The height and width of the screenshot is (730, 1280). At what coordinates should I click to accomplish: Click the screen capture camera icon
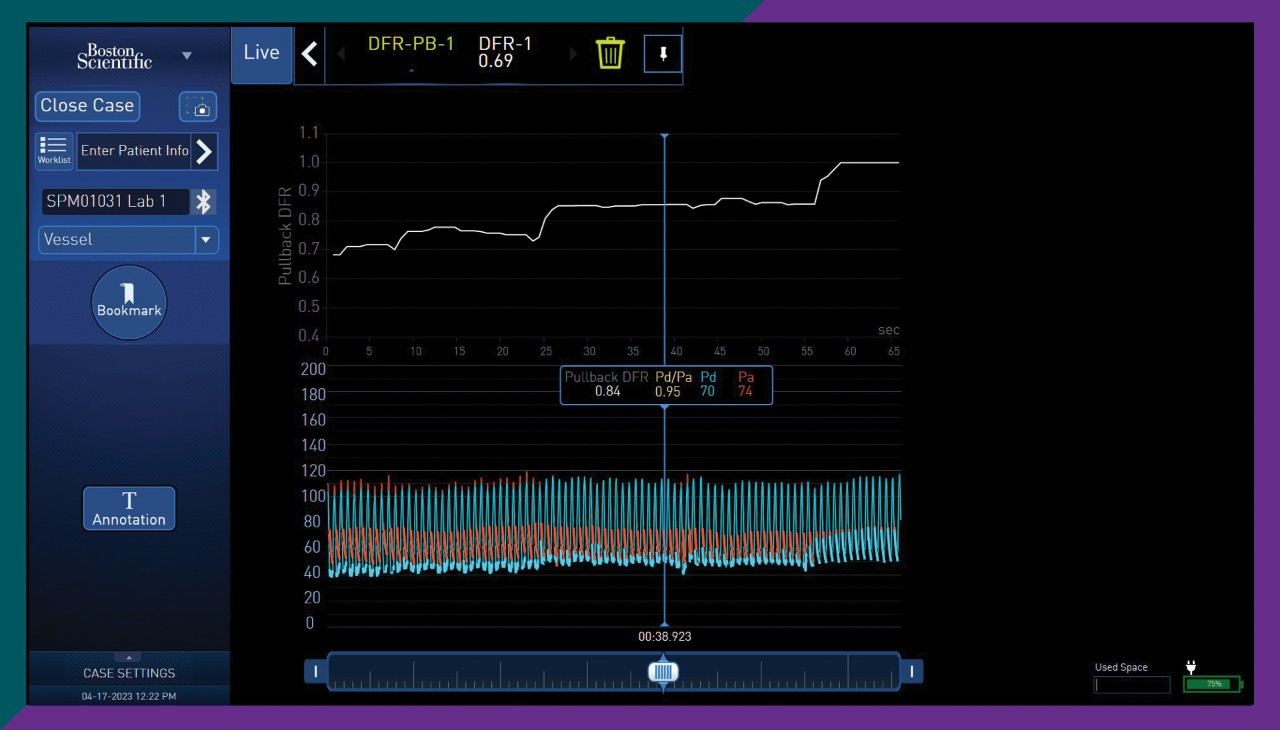[x=198, y=106]
